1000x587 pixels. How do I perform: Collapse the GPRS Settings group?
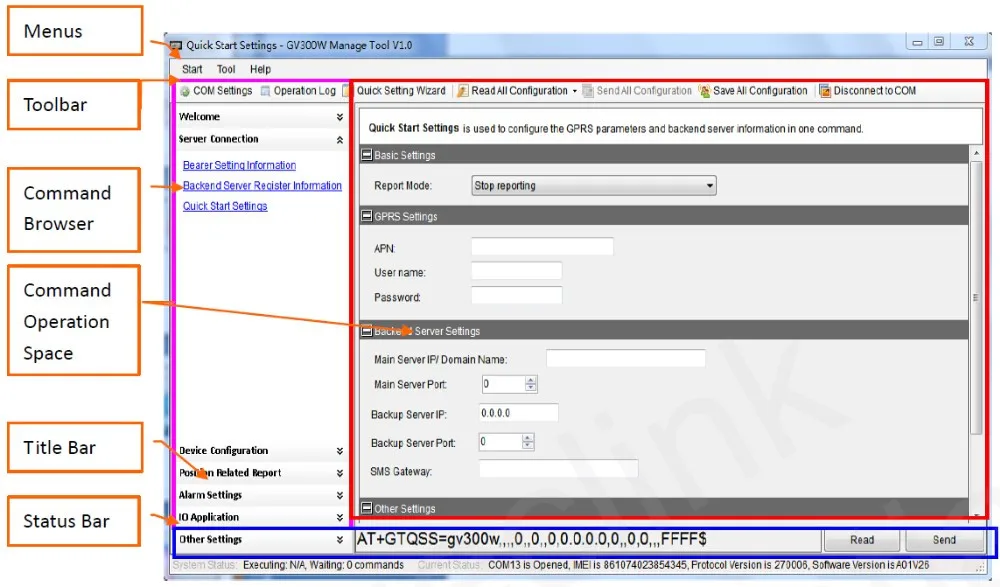[367, 216]
